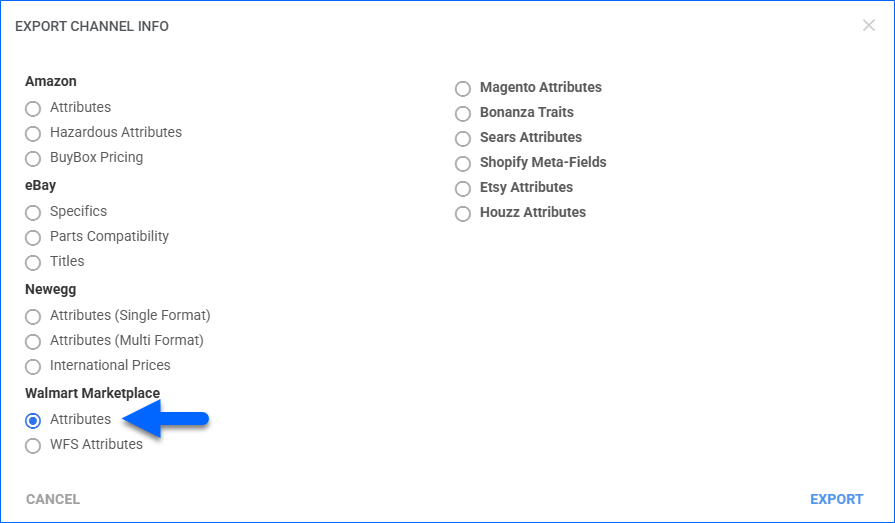The image size is (895, 523).
Task: Select Newegg Attributes (Single Format)
Action: (x=33, y=316)
